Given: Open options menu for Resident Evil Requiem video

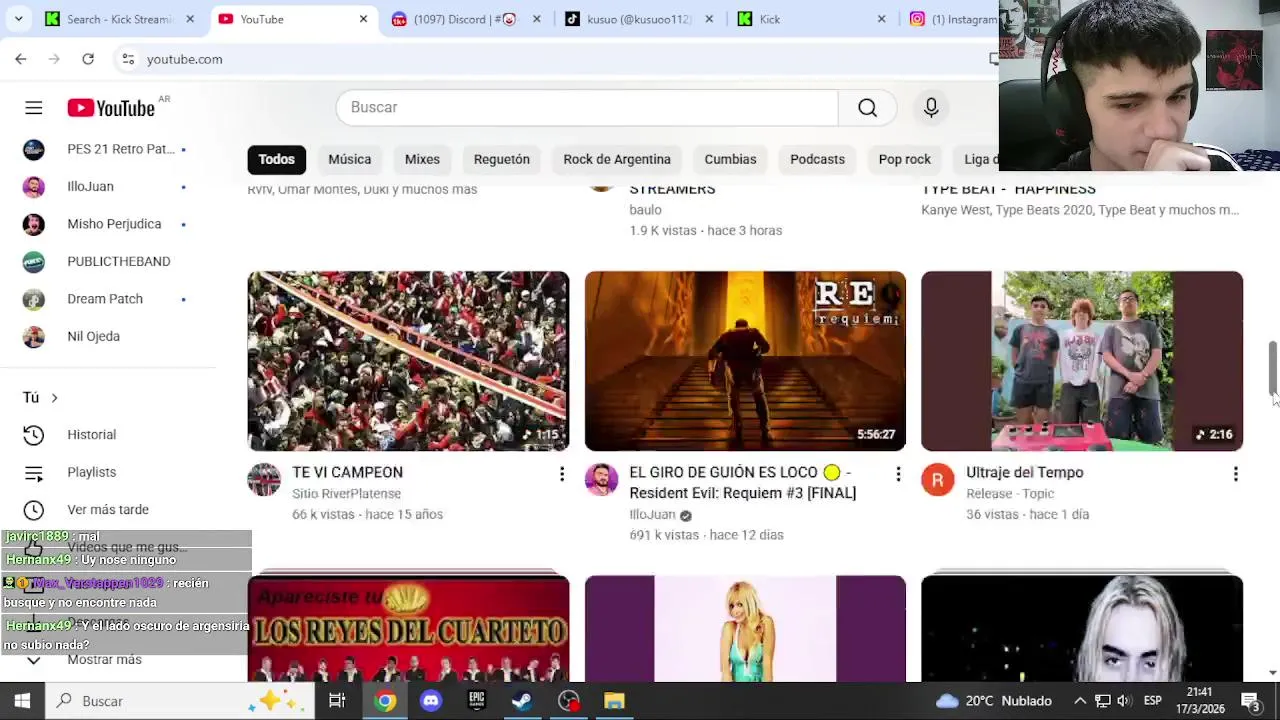Looking at the screenshot, I should (898, 474).
